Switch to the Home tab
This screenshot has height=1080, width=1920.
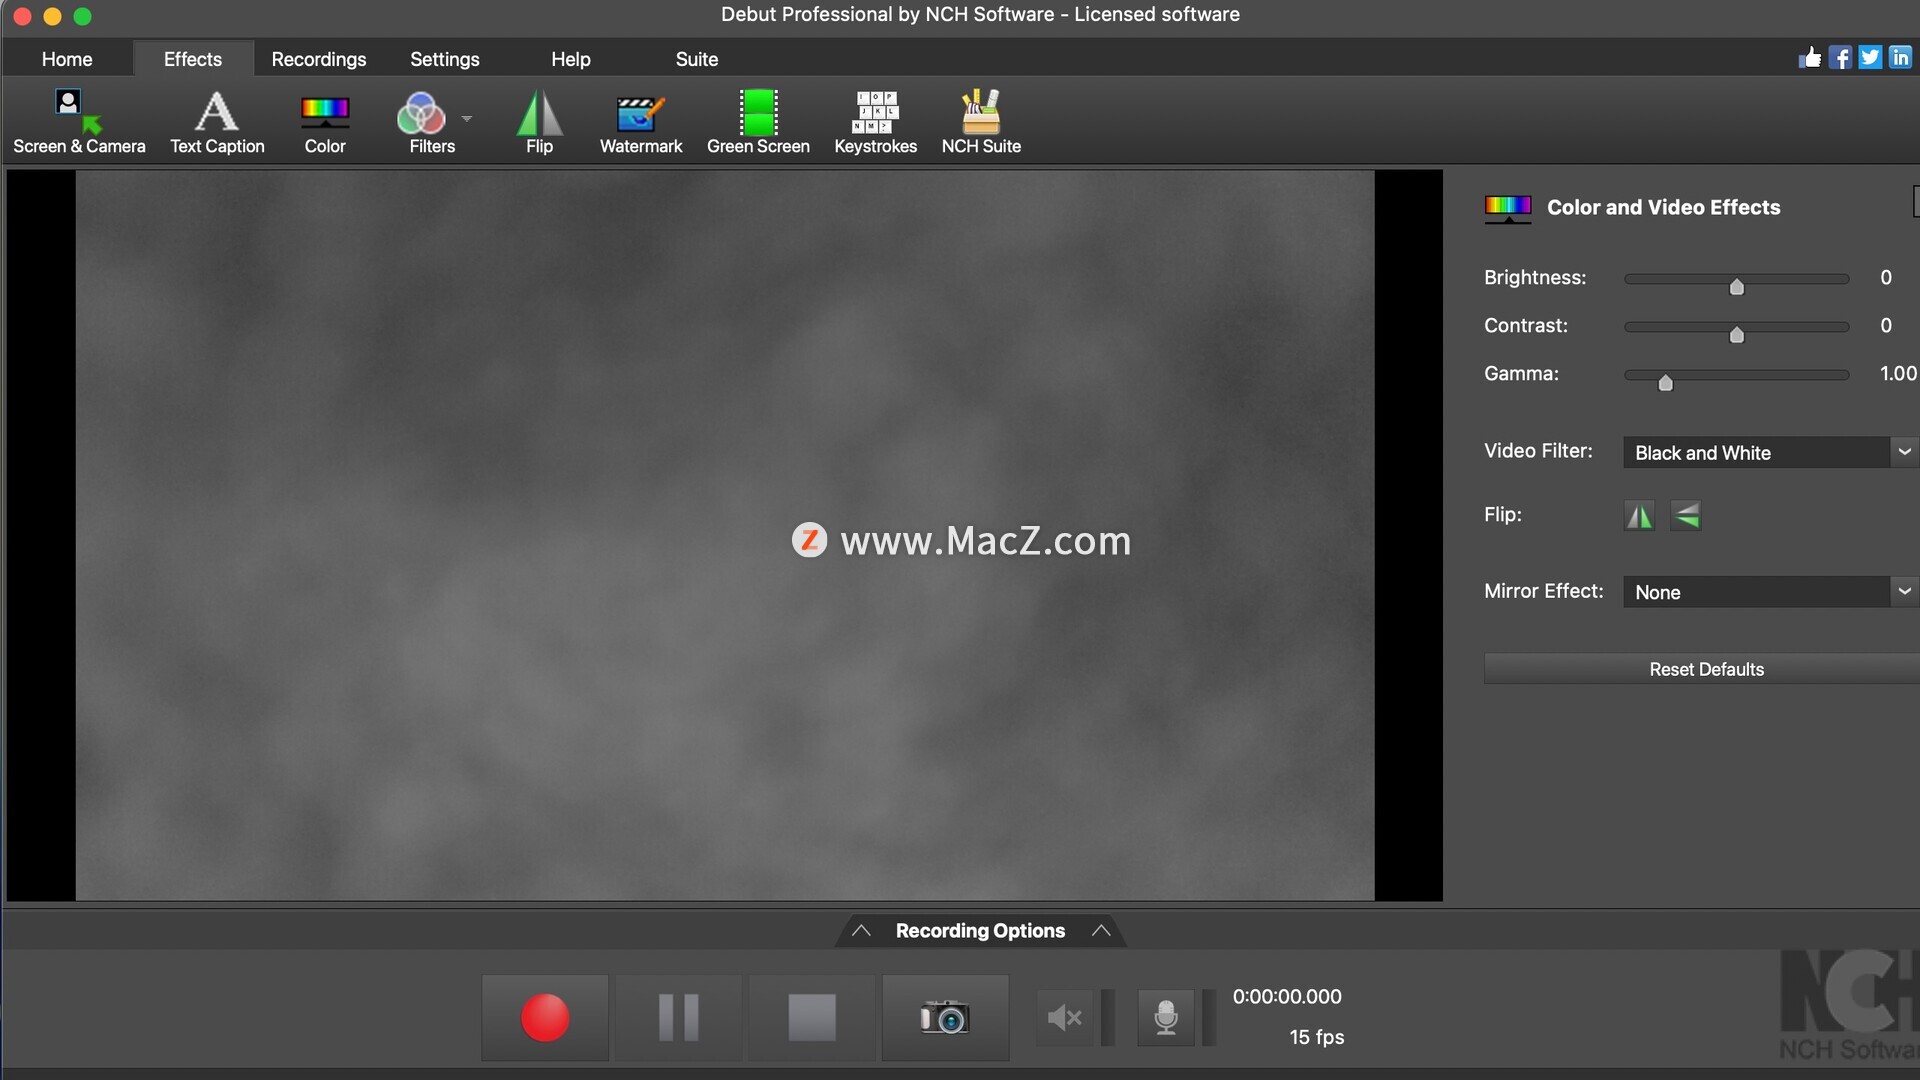pyautogui.click(x=67, y=59)
